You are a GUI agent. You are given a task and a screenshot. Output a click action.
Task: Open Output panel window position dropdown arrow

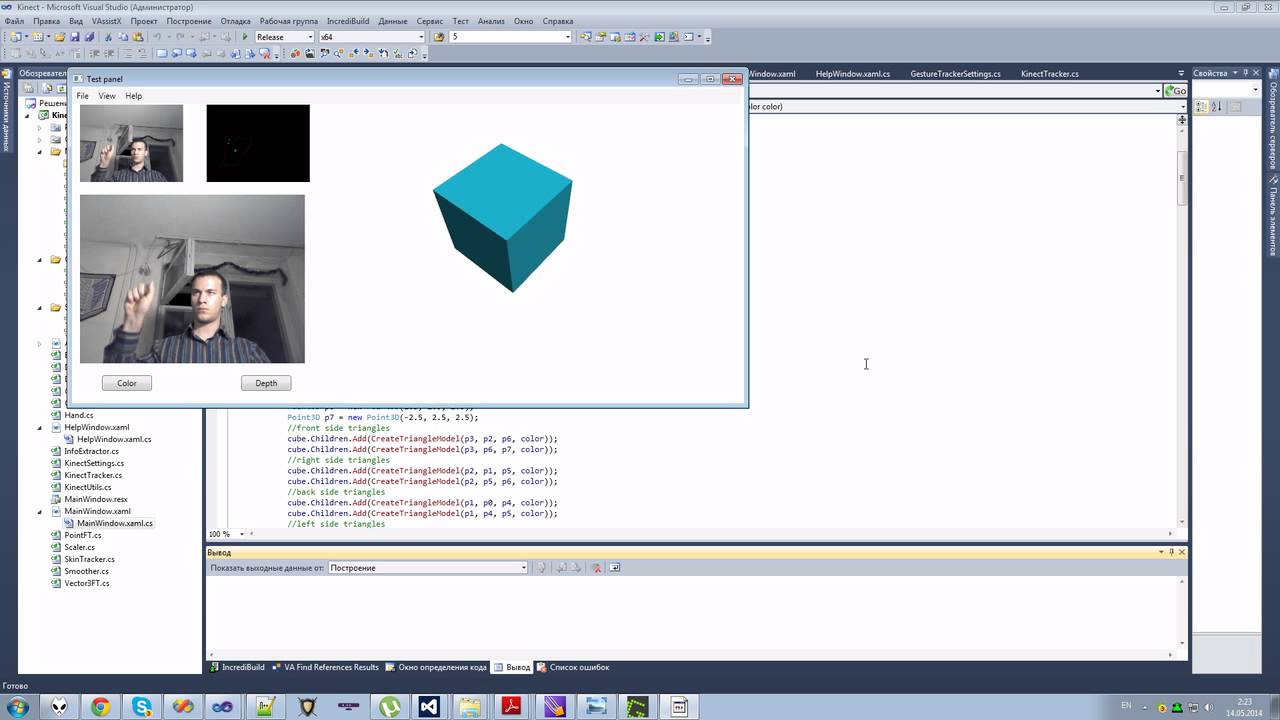(1161, 552)
